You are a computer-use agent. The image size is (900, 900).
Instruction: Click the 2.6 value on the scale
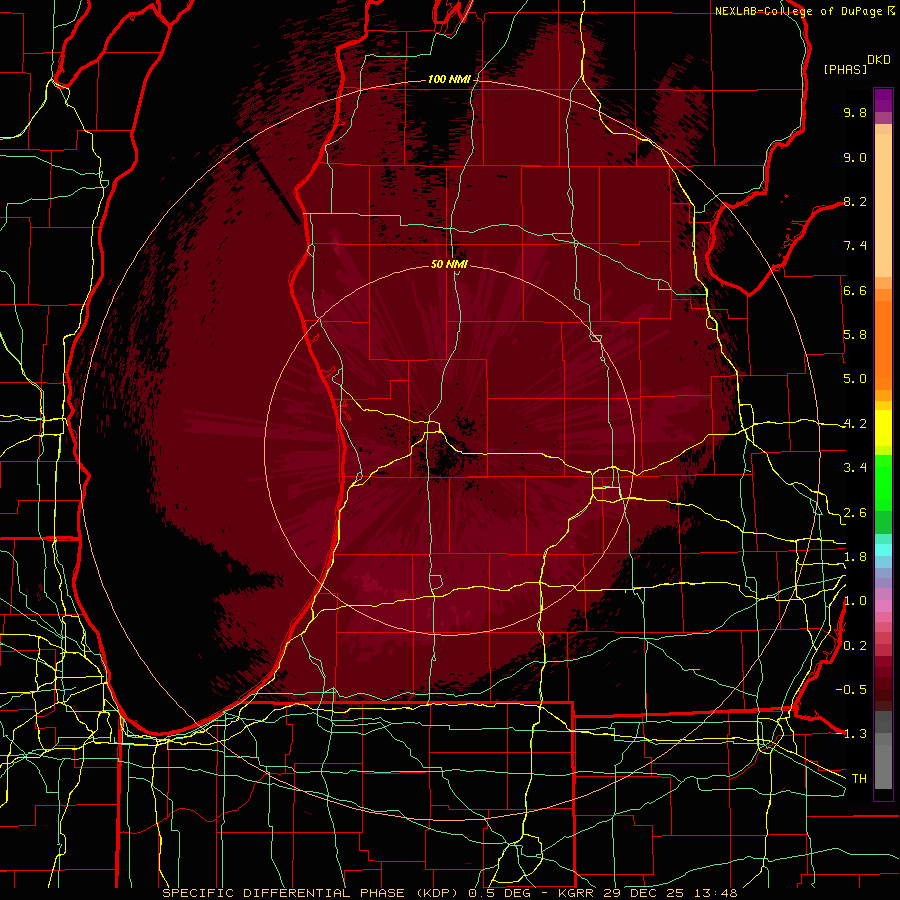pos(855,513)
